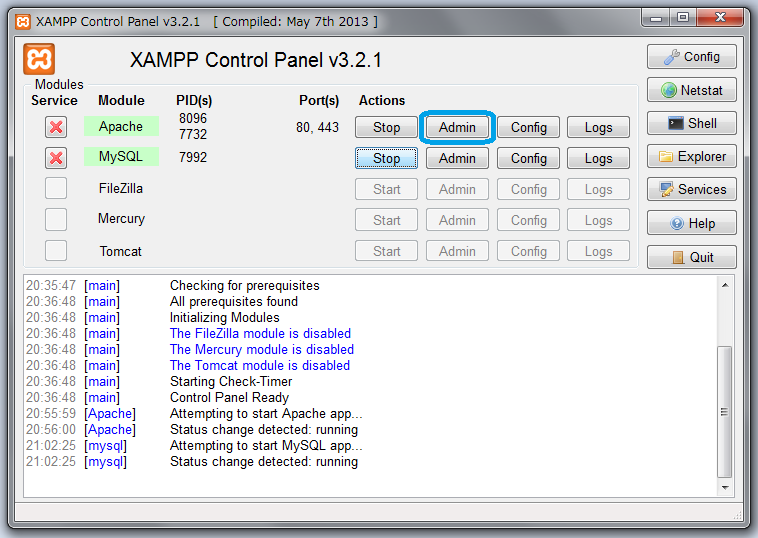Uninstall MySQL service via red X
The width and height of the screenshot is (758, 538).
[56, 158]
